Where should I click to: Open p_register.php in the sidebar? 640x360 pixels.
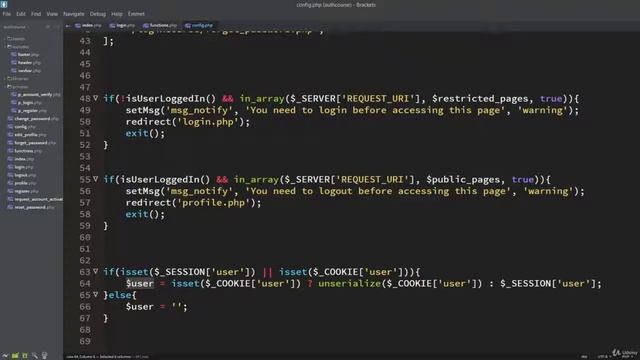32,111
